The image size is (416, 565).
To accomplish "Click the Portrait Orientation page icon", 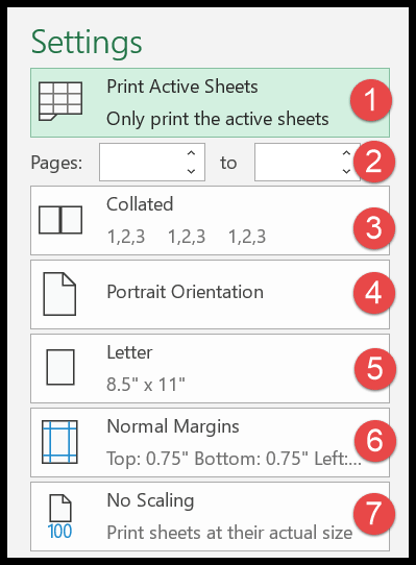I will point(59,294).
